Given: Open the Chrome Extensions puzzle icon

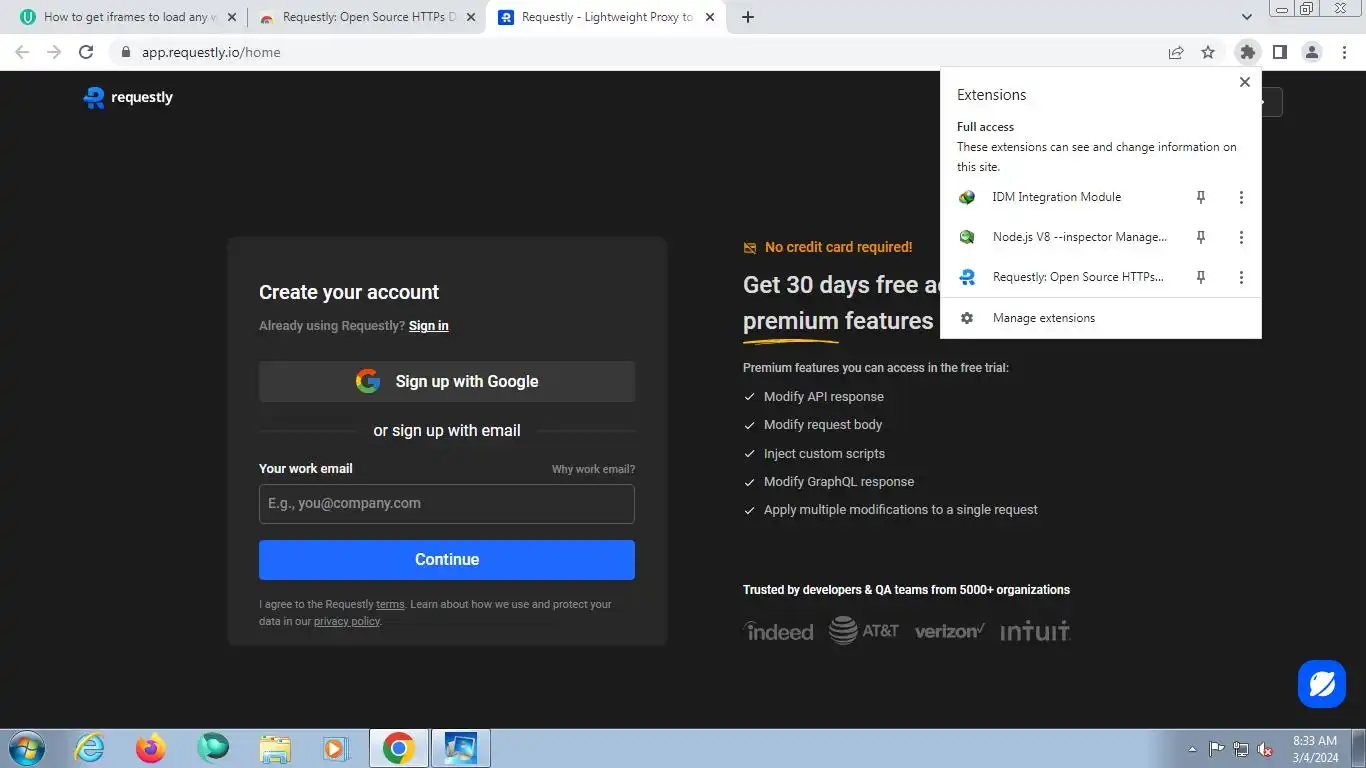Looking at the screenshot, I should 1247,52.
